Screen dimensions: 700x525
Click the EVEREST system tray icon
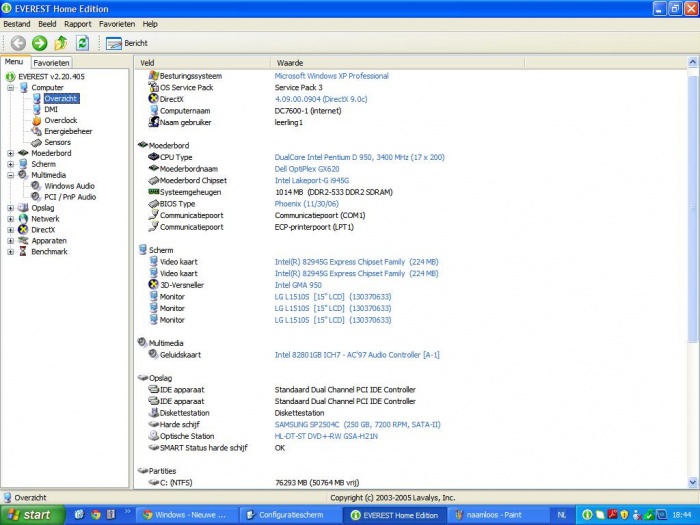coord(588,515)
